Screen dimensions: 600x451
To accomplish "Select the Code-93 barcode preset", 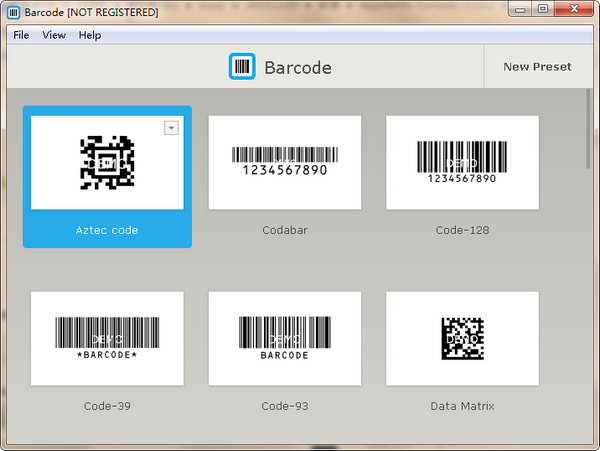I will pyautogui.click(x=284, y=338).
